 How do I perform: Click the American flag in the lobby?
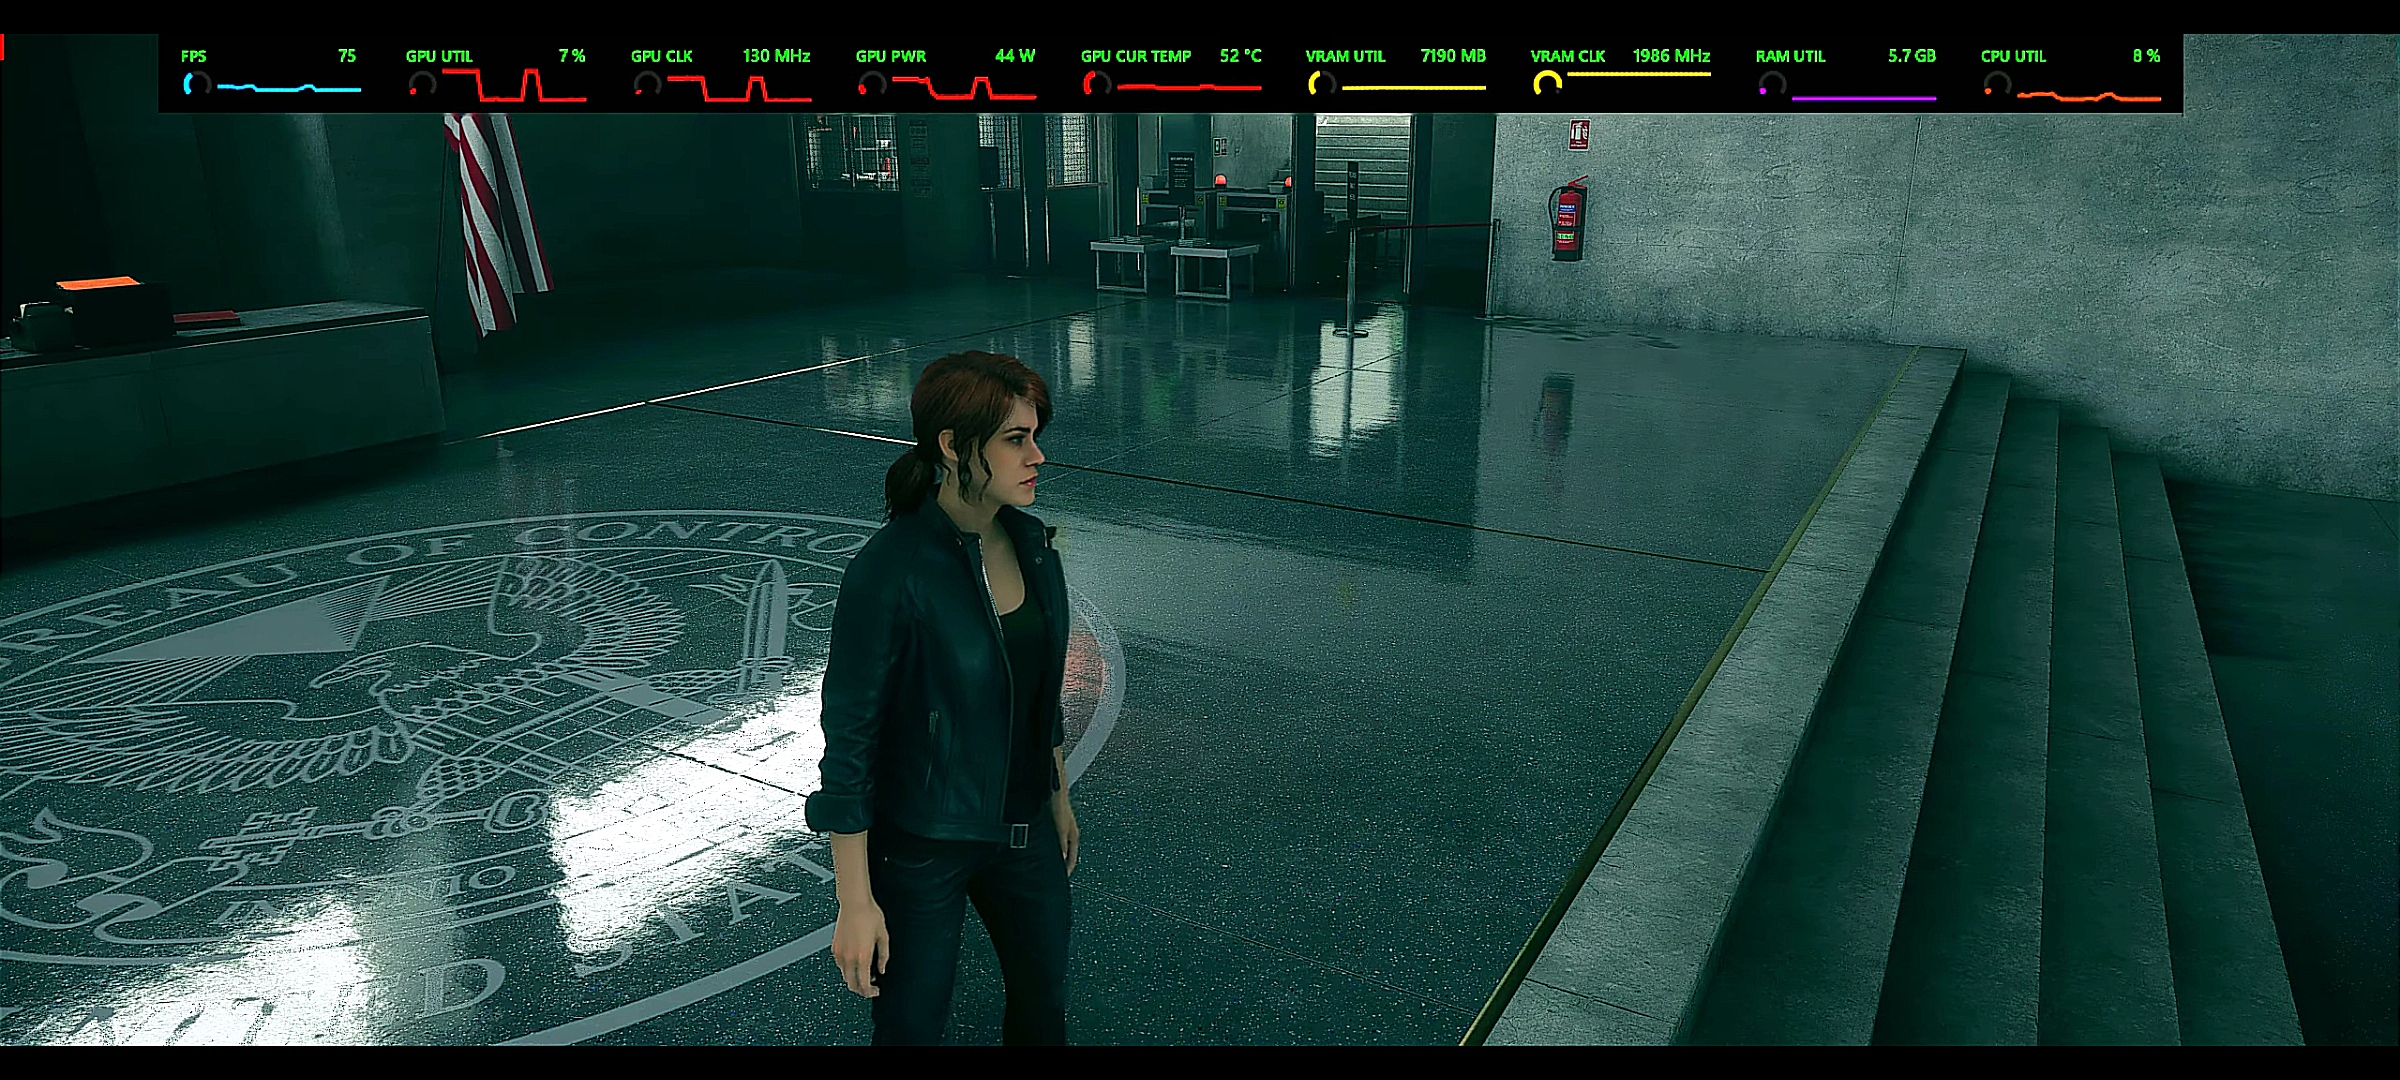[497, 222]
